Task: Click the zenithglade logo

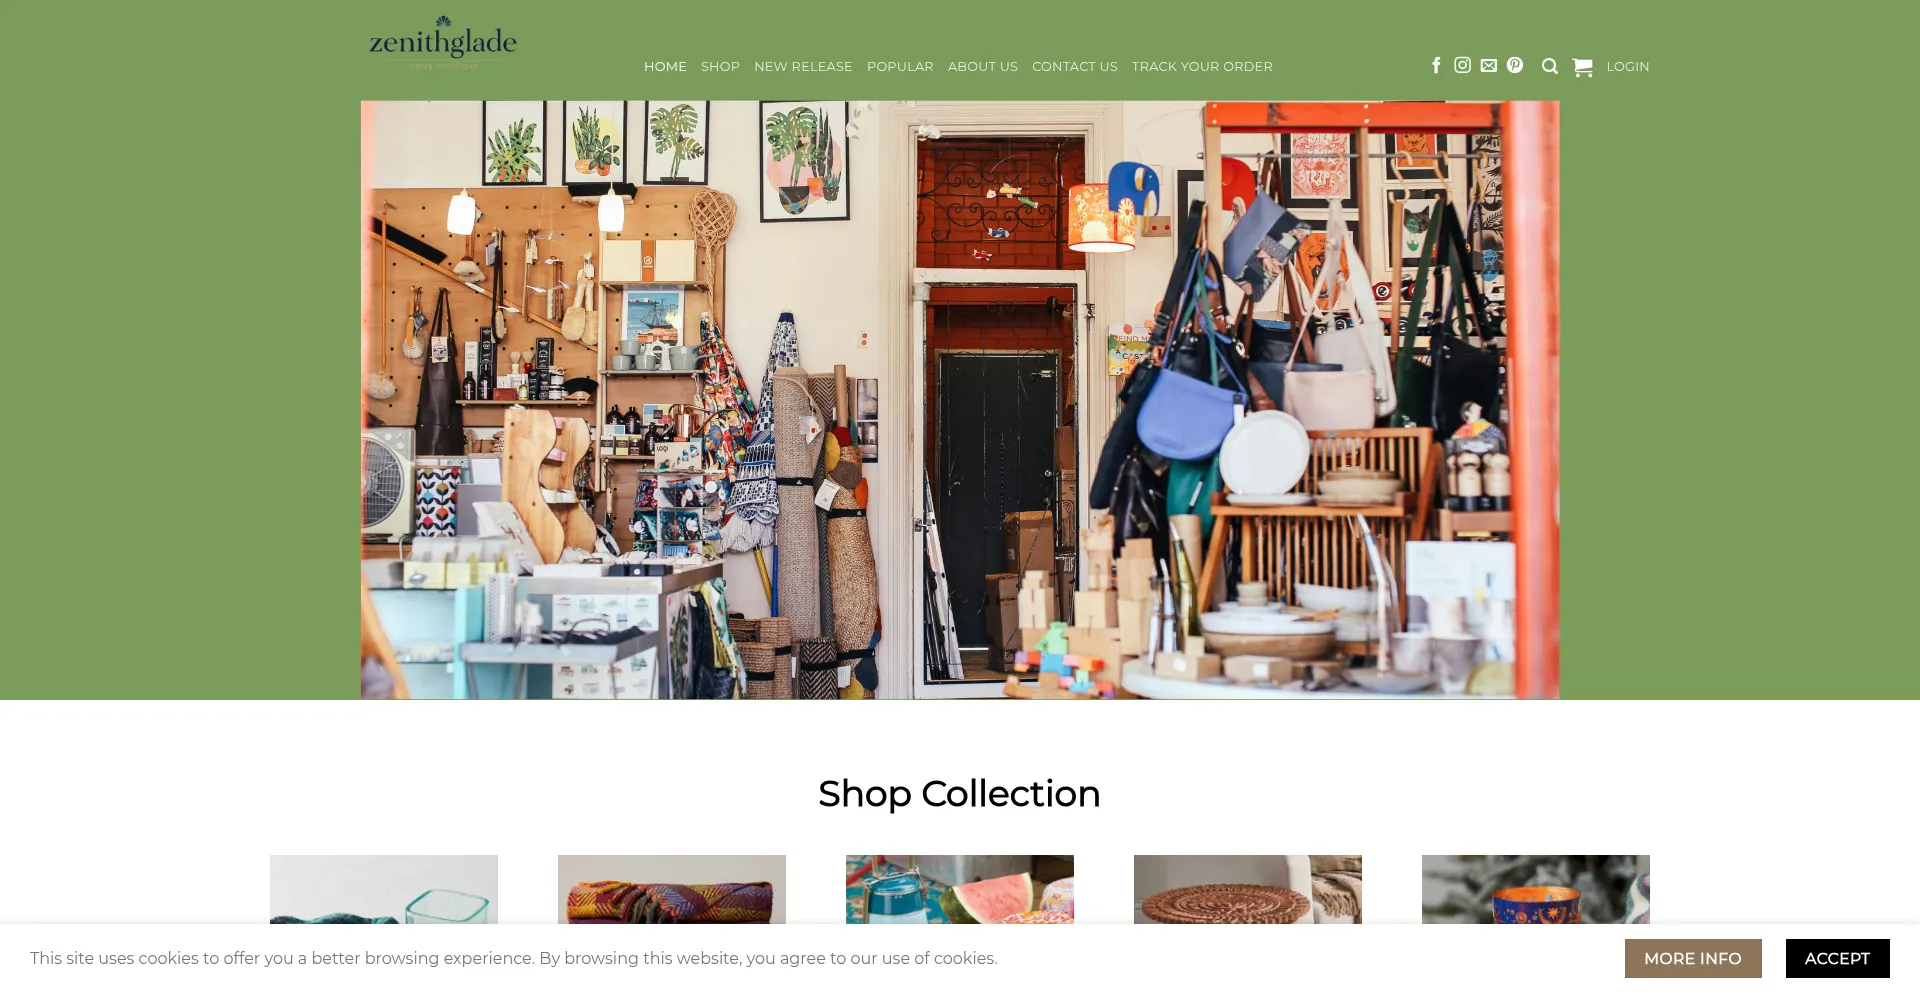Action: [x=443, y=42]
